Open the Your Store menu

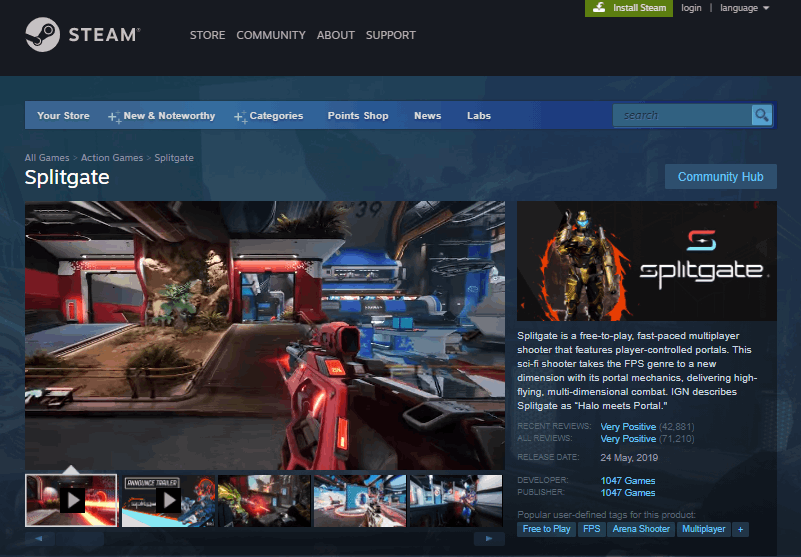pyautogui.click(x=63, y=116)
